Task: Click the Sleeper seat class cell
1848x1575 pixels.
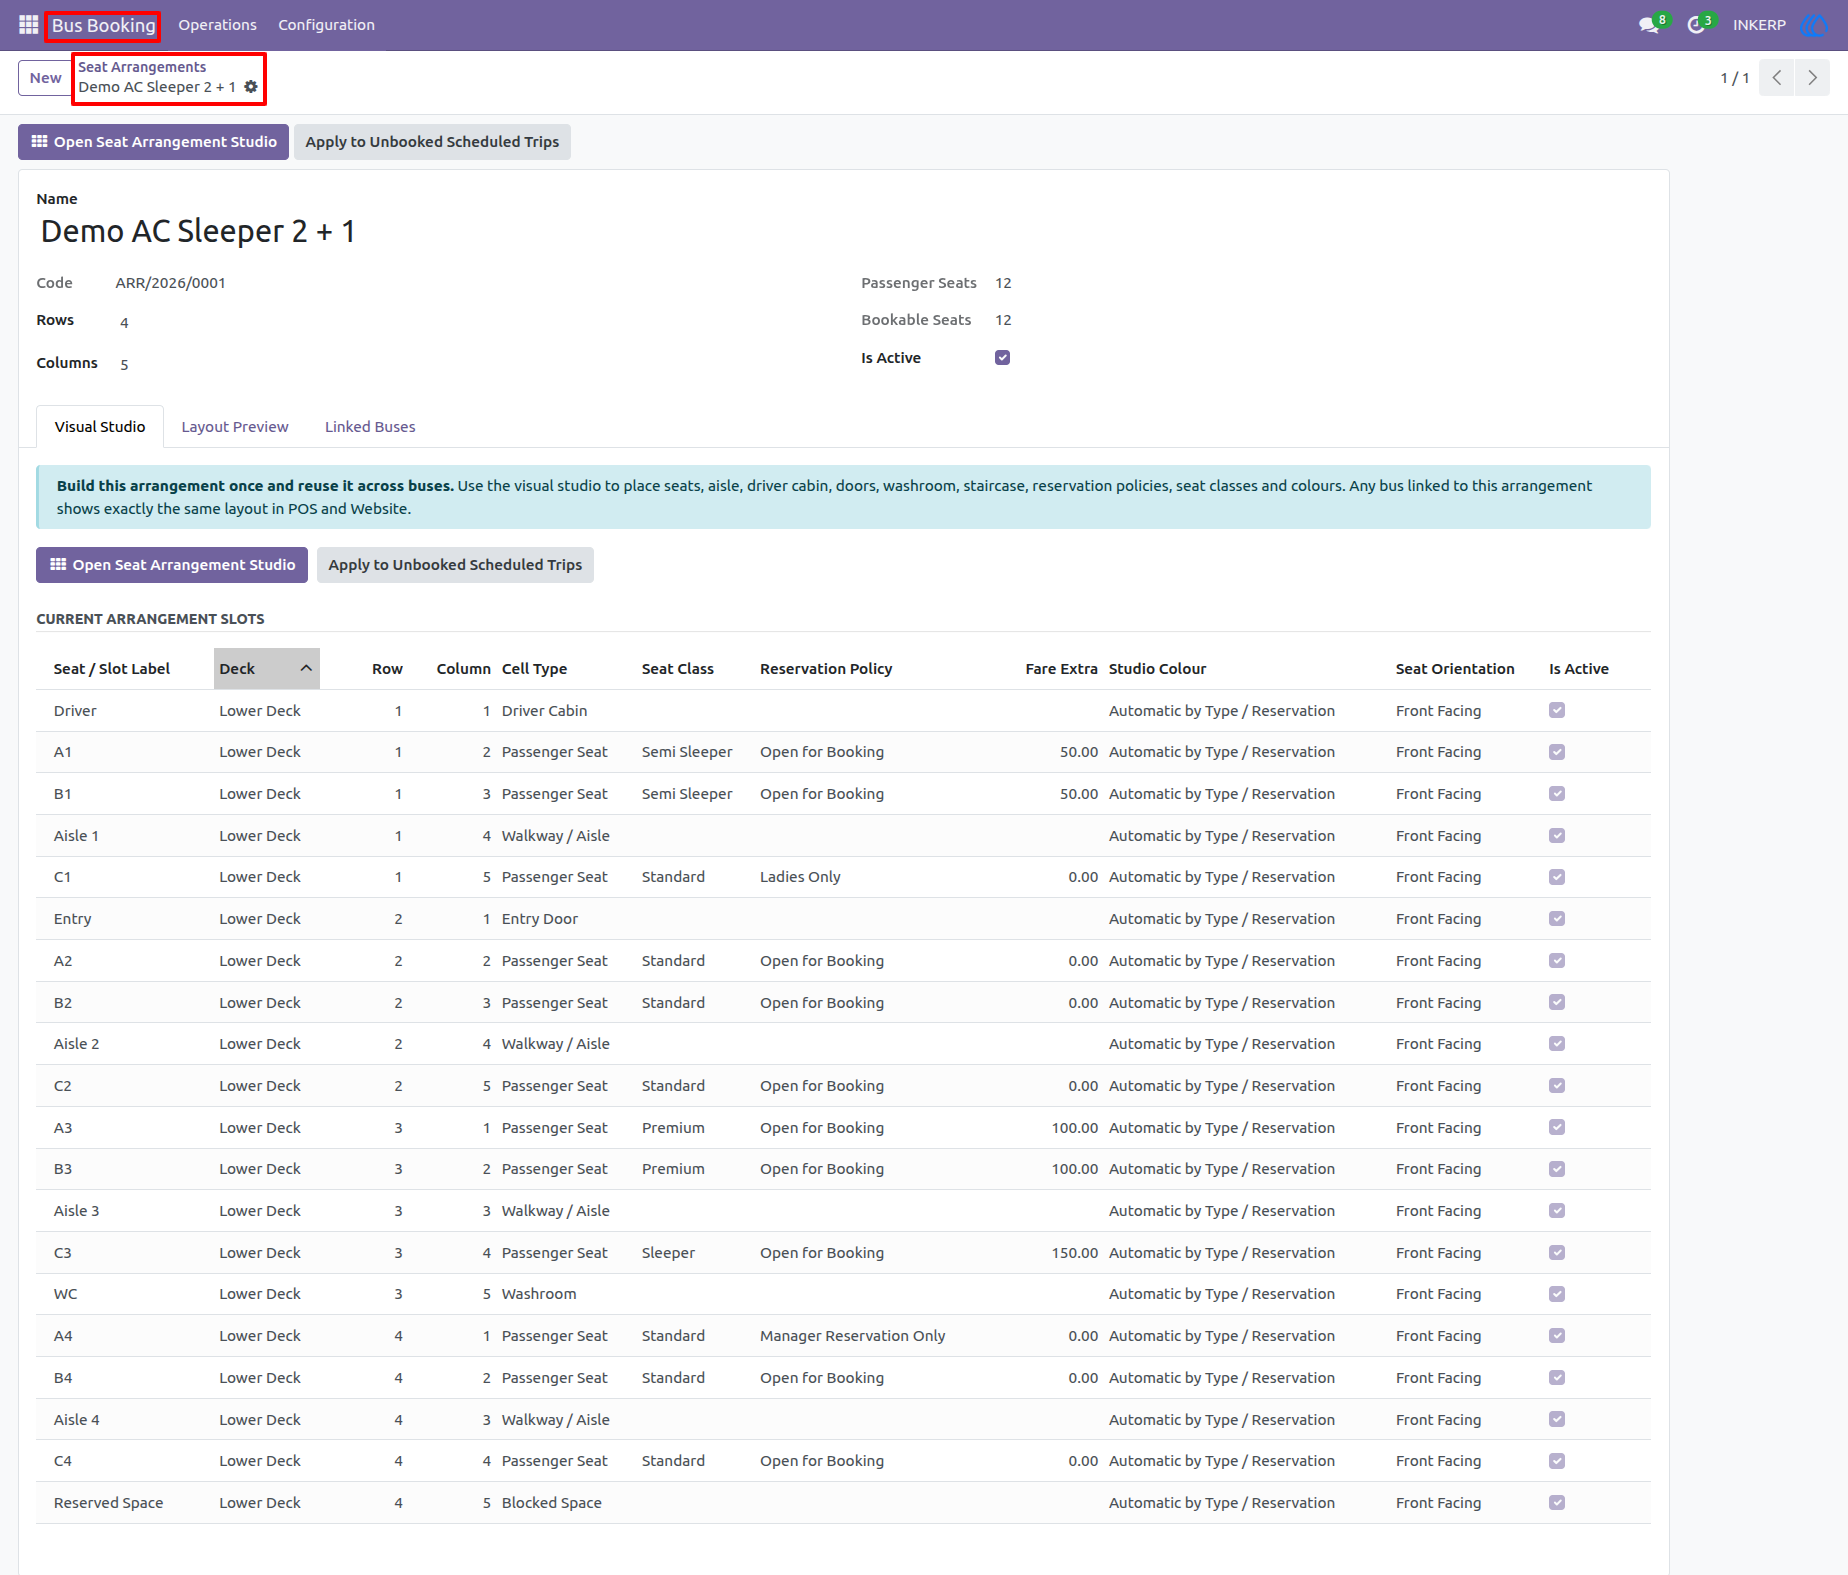Action: click(668, 1253)
